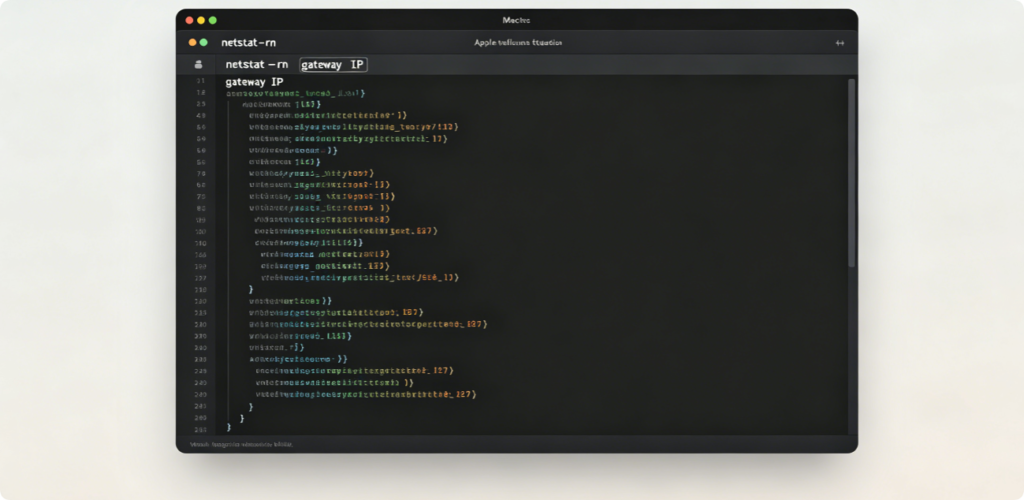Viewport: 1024px width, 500px height.
Task: Click the netstat -rn text before the boxed field
Action: [x=257, y=65]
